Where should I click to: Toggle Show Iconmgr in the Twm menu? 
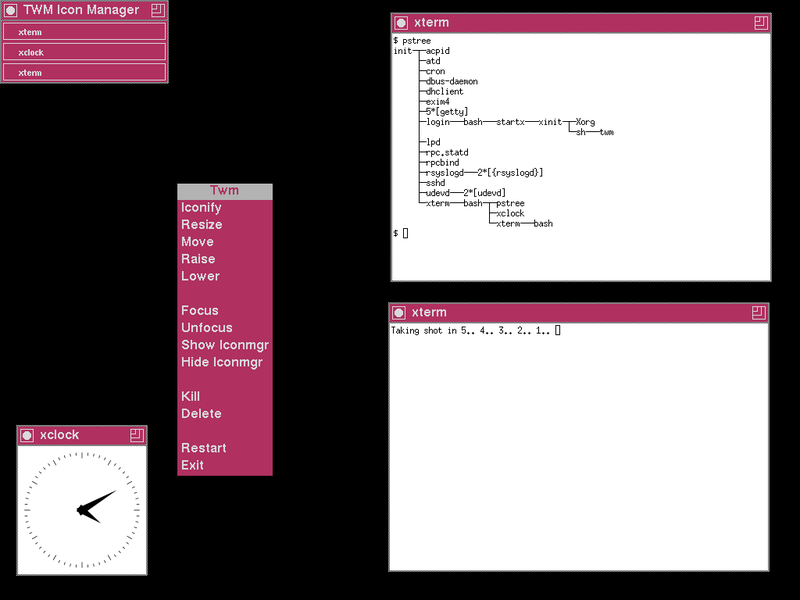click(224, 345)
